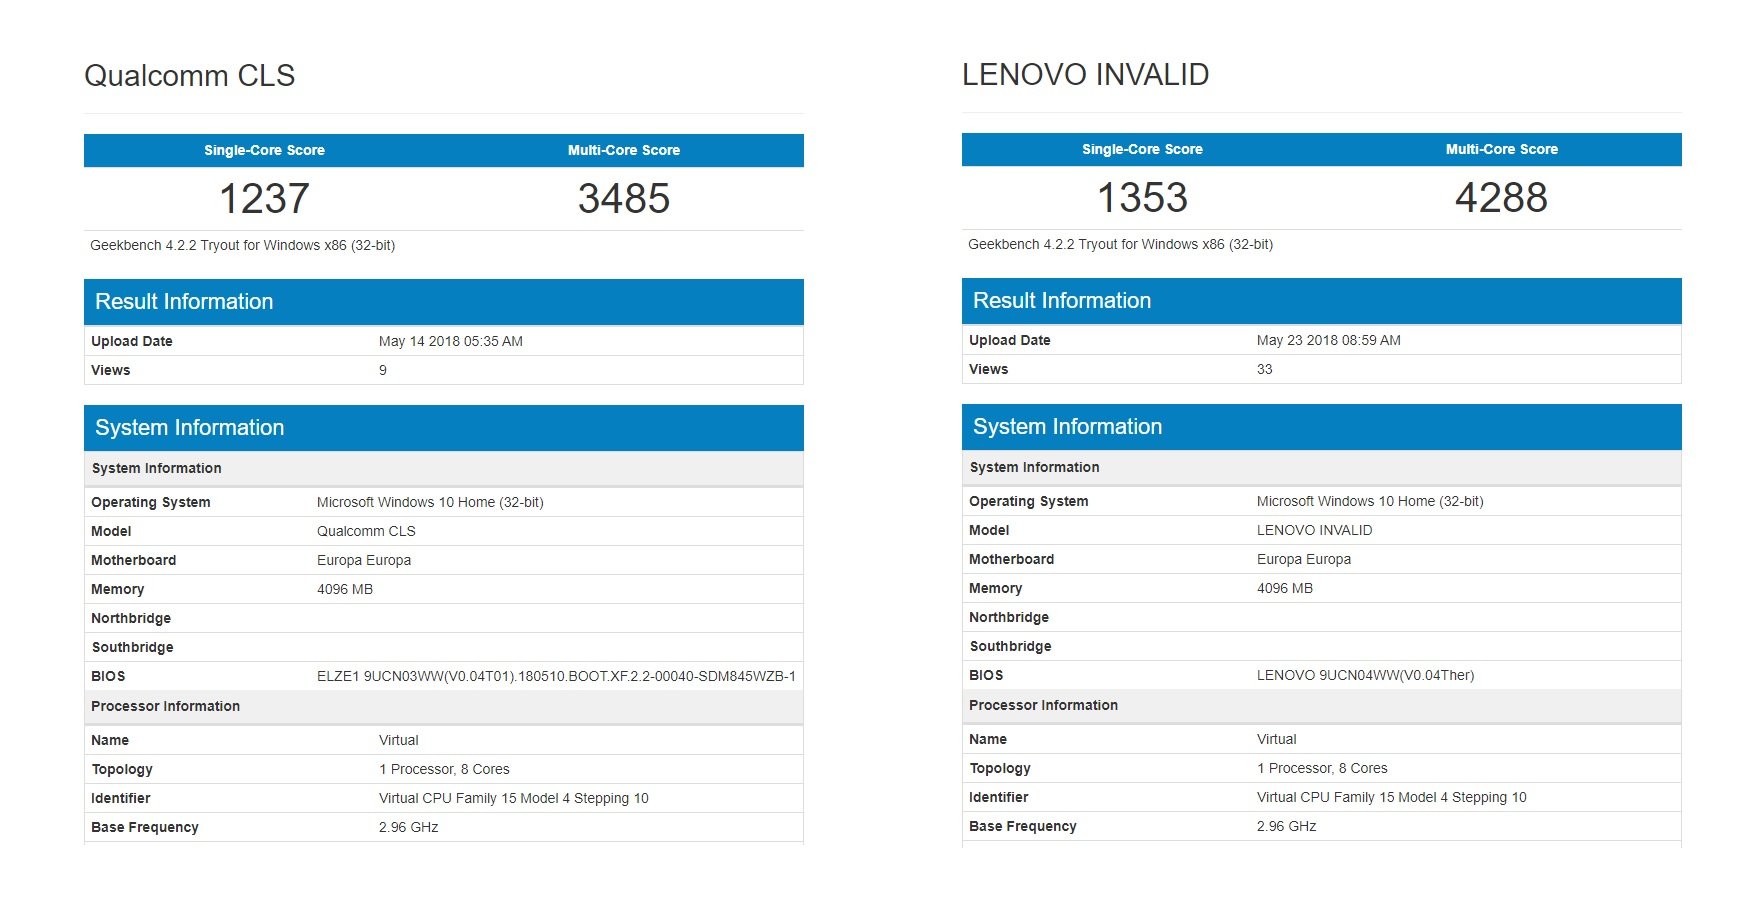This screenshot has height=921, width=1745.
Task: Click Europa Europa motherboard value in Lenovo panel
Action: [x=1304, y=559]
